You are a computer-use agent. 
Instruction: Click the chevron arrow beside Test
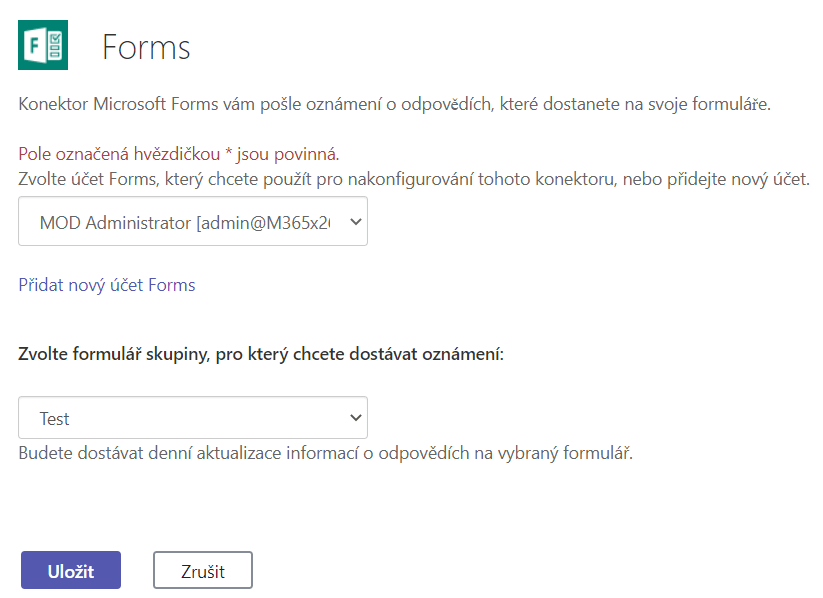tap(356, 418)
